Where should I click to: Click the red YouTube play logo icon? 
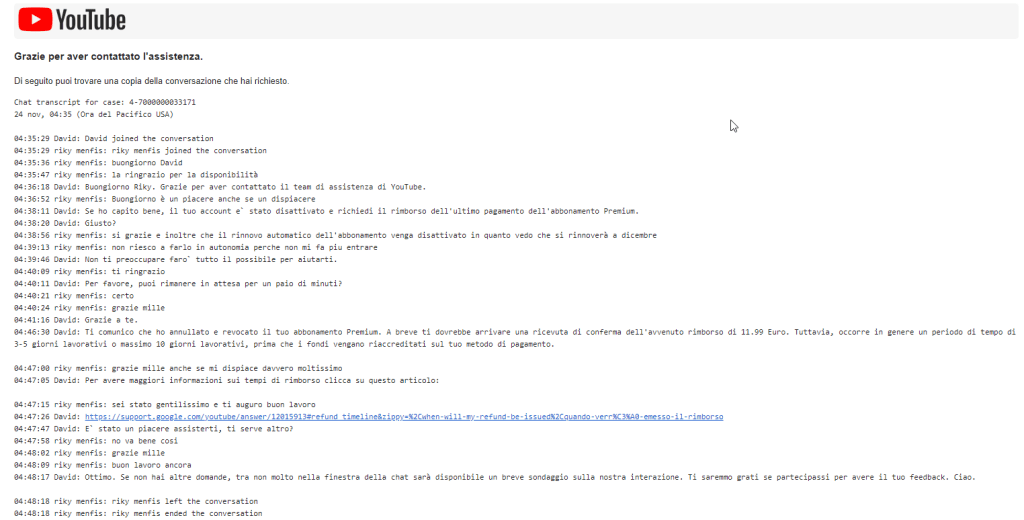35,19
